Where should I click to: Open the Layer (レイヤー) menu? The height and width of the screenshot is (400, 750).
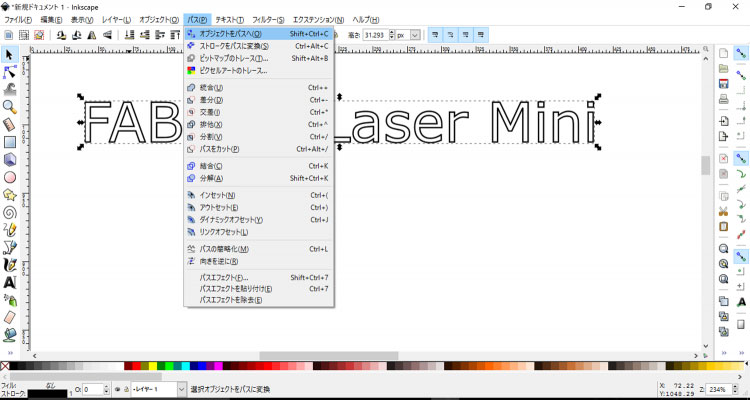pos(116,20)
